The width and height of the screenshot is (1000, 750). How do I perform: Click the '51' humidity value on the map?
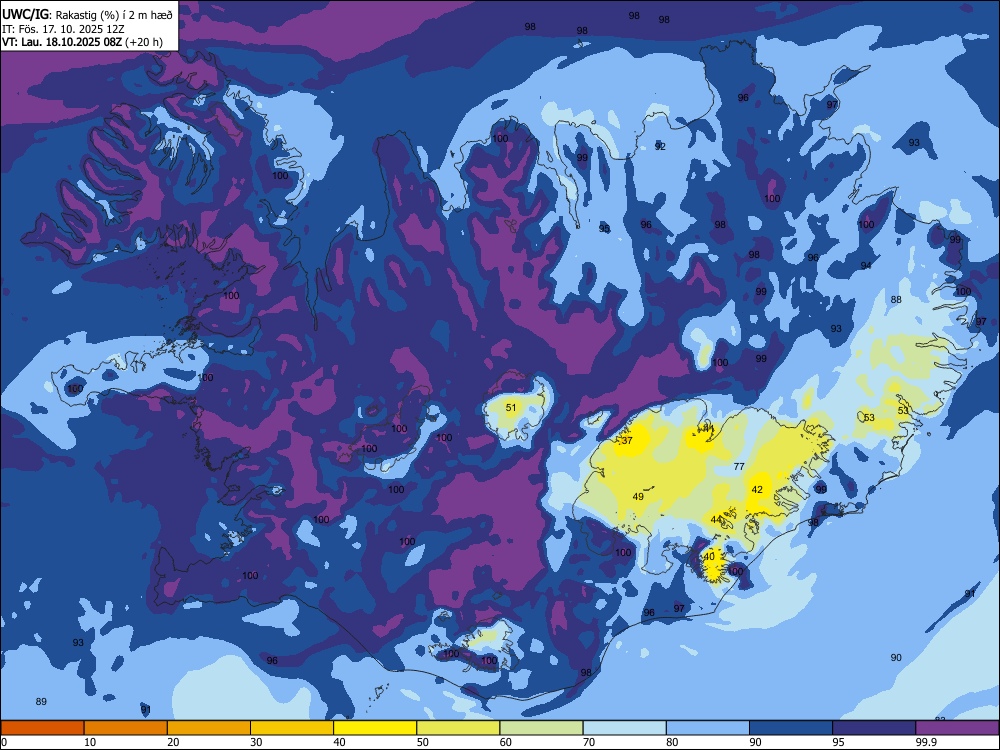pyautogui.click(x=511, y=408)
